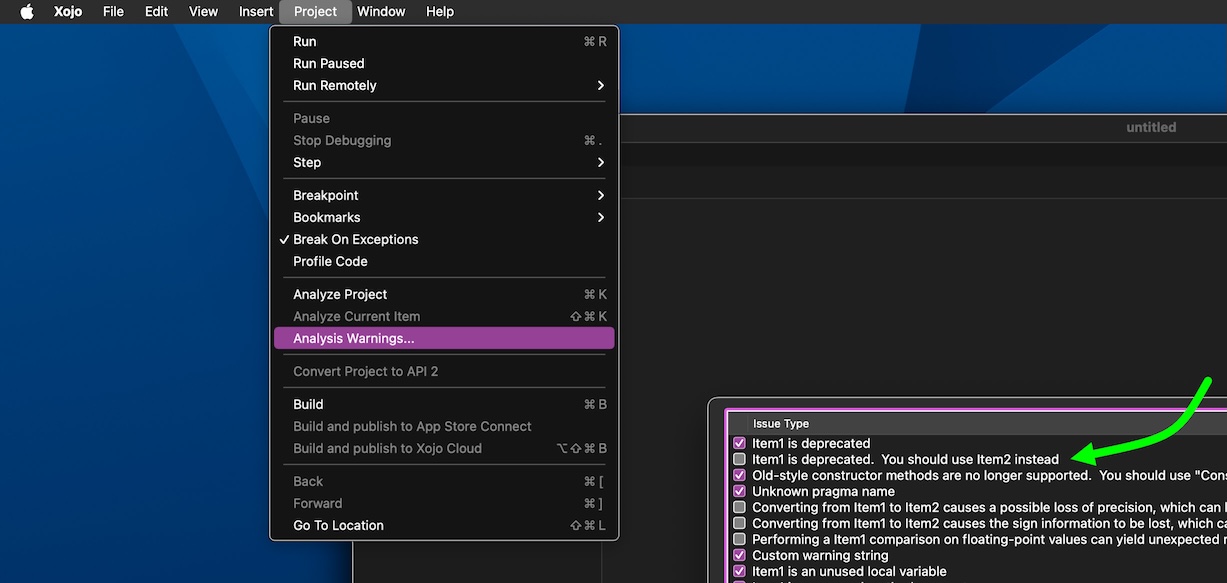This screenshot has width=1227, height=583.
Task: Uncheck the unused local variable warning
Action: coord(739,571)
